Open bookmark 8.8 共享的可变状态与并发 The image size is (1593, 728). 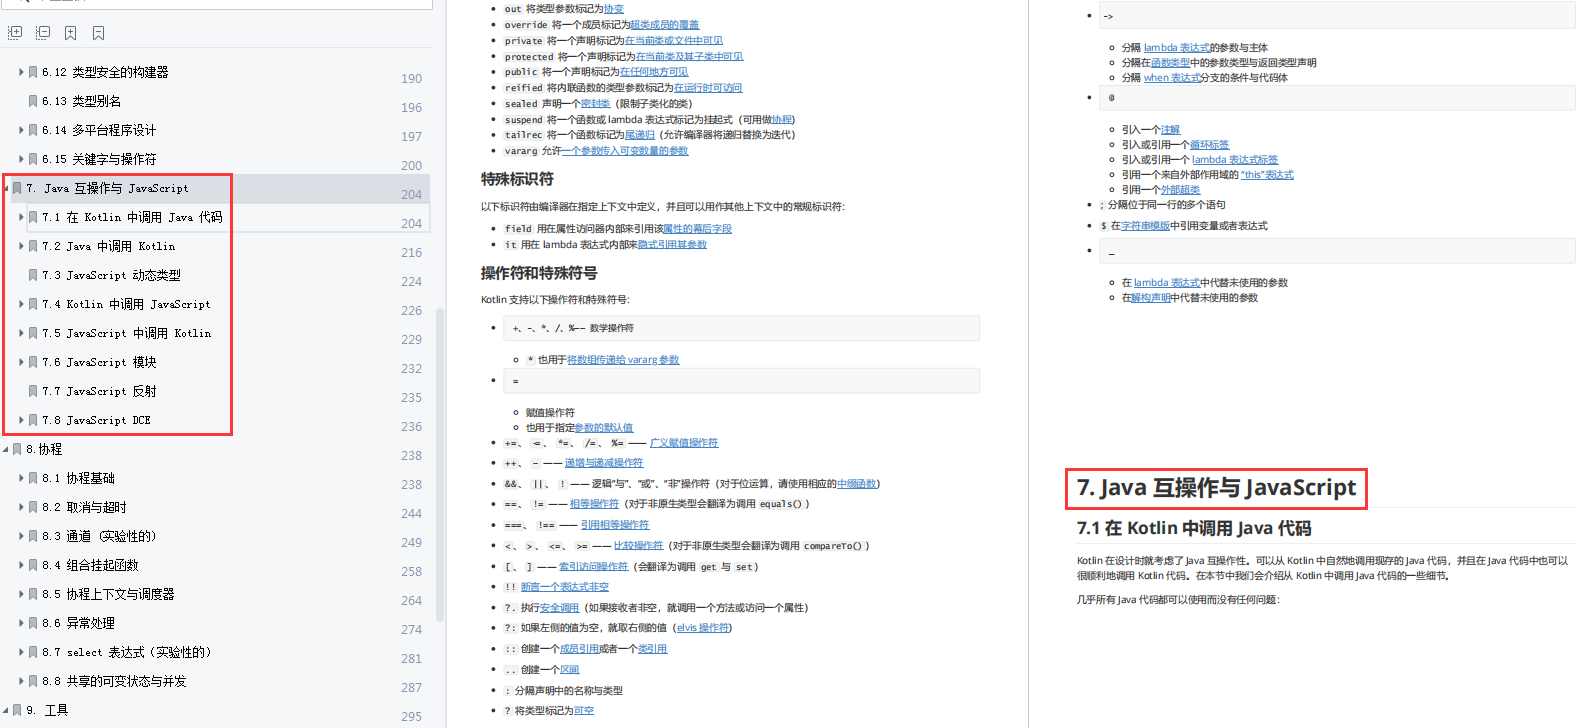[x=115, y=681]
